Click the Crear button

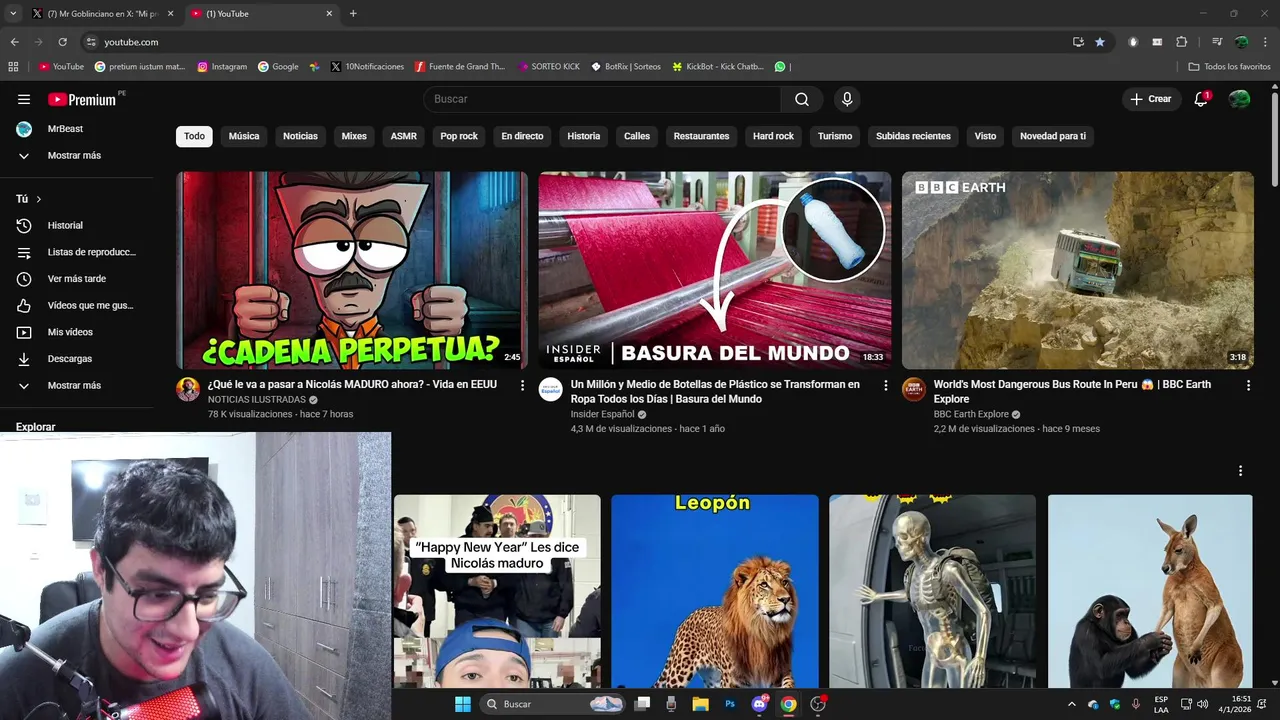click(x=1151, y=99)
